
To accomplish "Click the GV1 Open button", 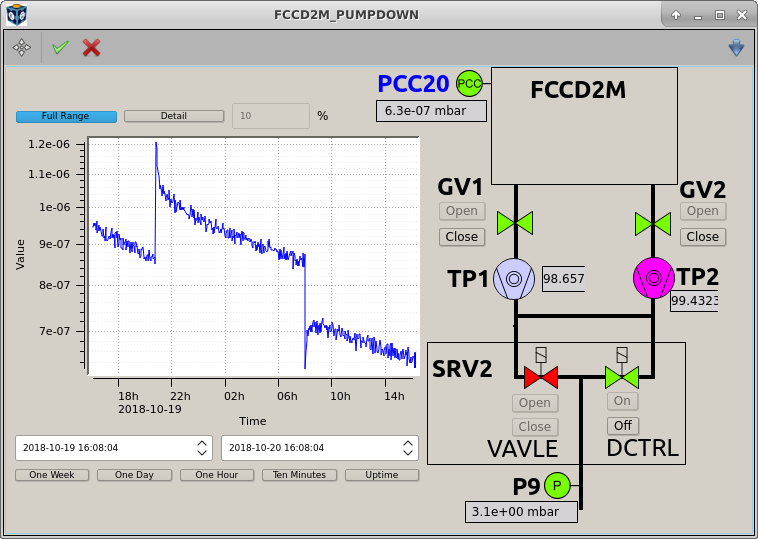I will click(x=462, y=211).
